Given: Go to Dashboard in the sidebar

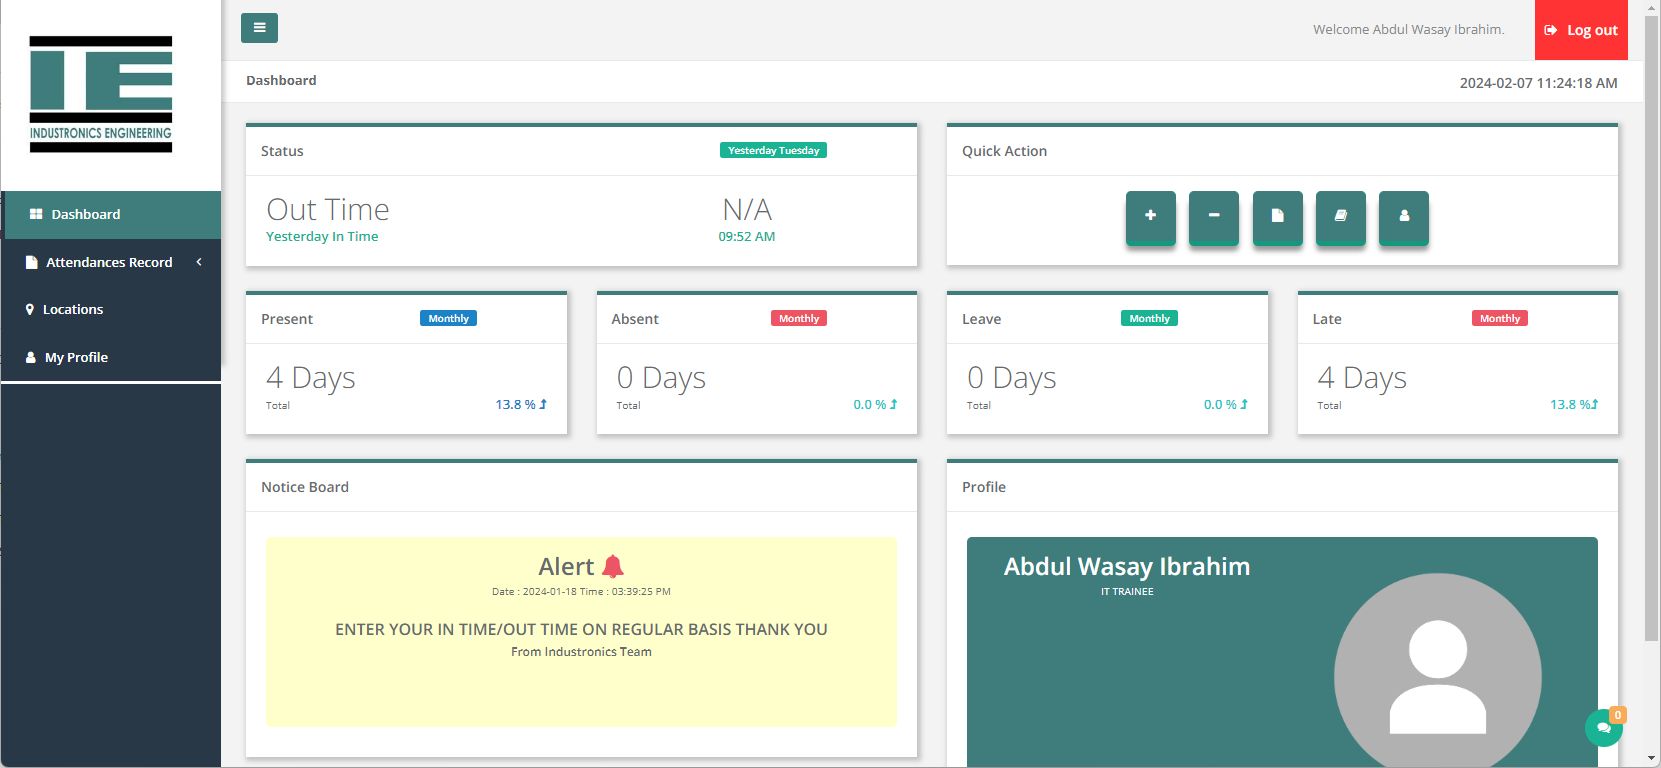Looking at the screenshot, I should [x=111, y=214].
